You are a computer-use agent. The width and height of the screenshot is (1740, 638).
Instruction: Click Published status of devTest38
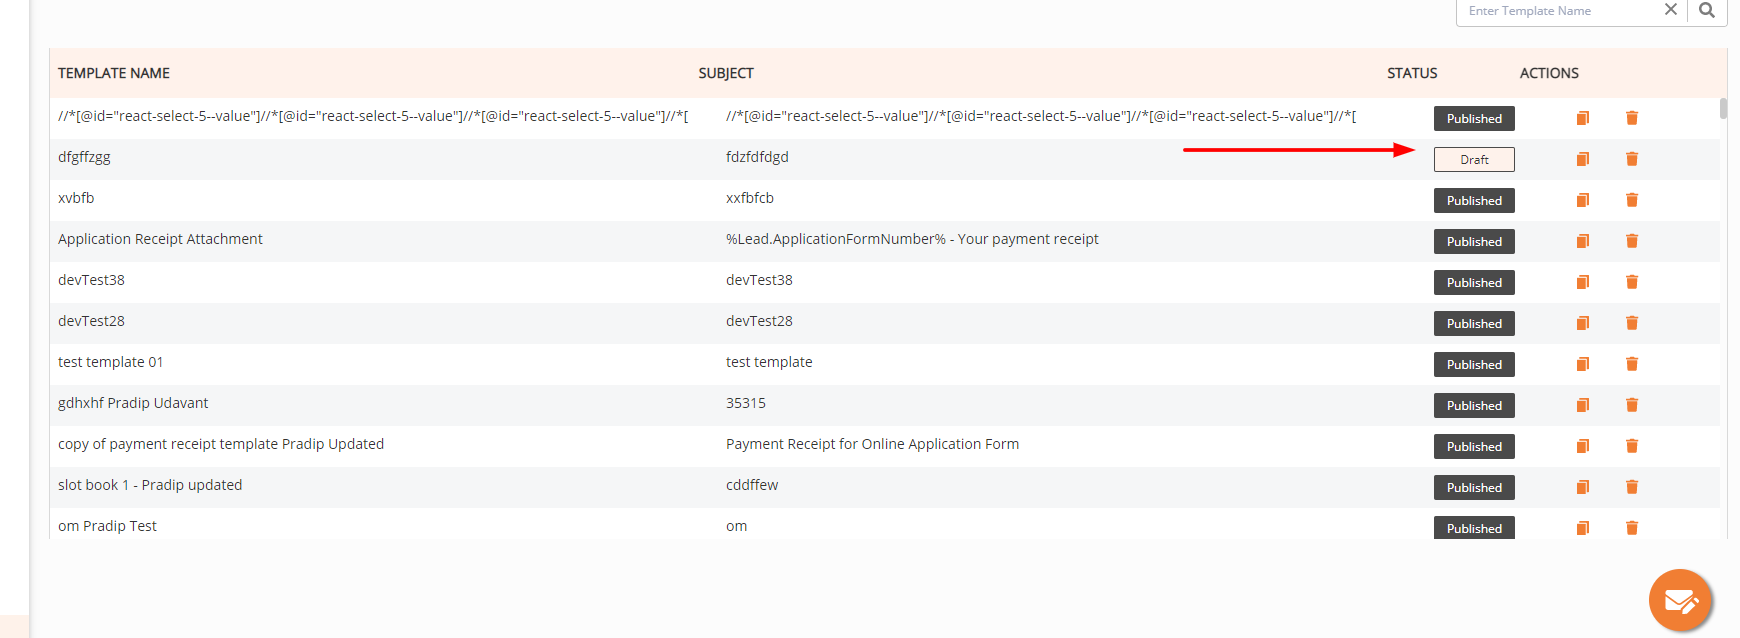[1474, 282]
